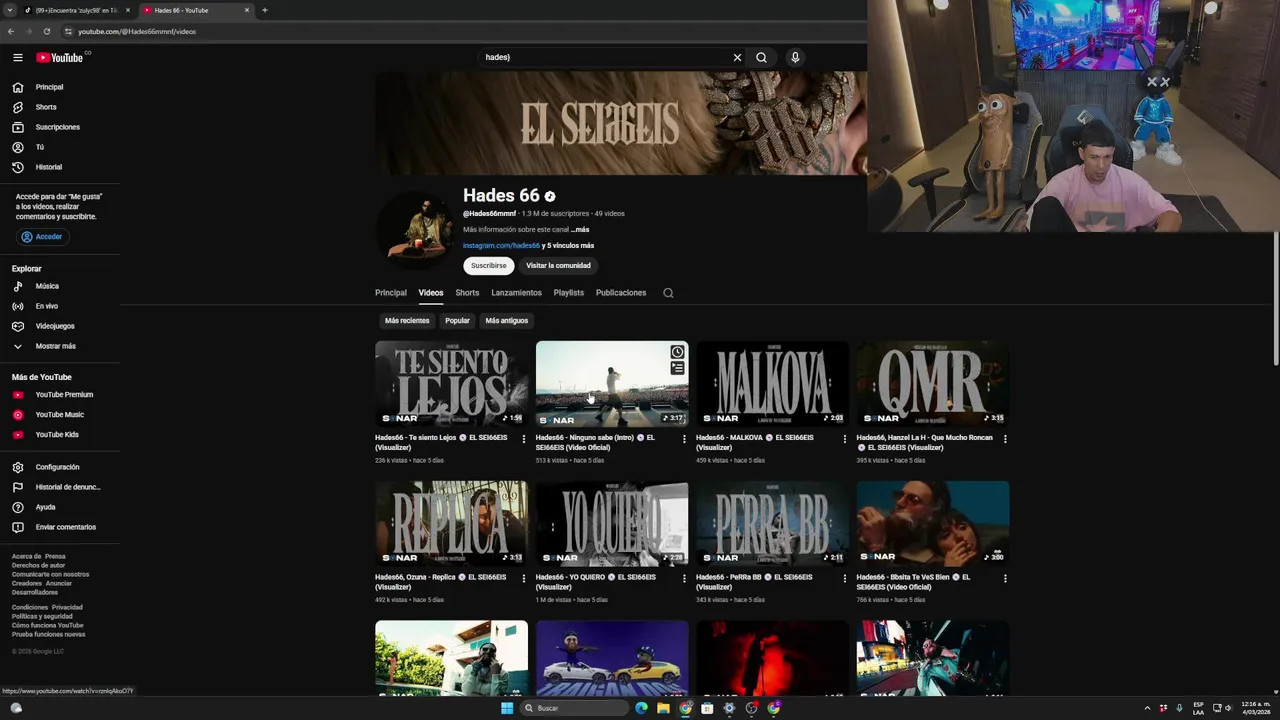Open instagram.com/hades66 link

(x=501, y=246)
